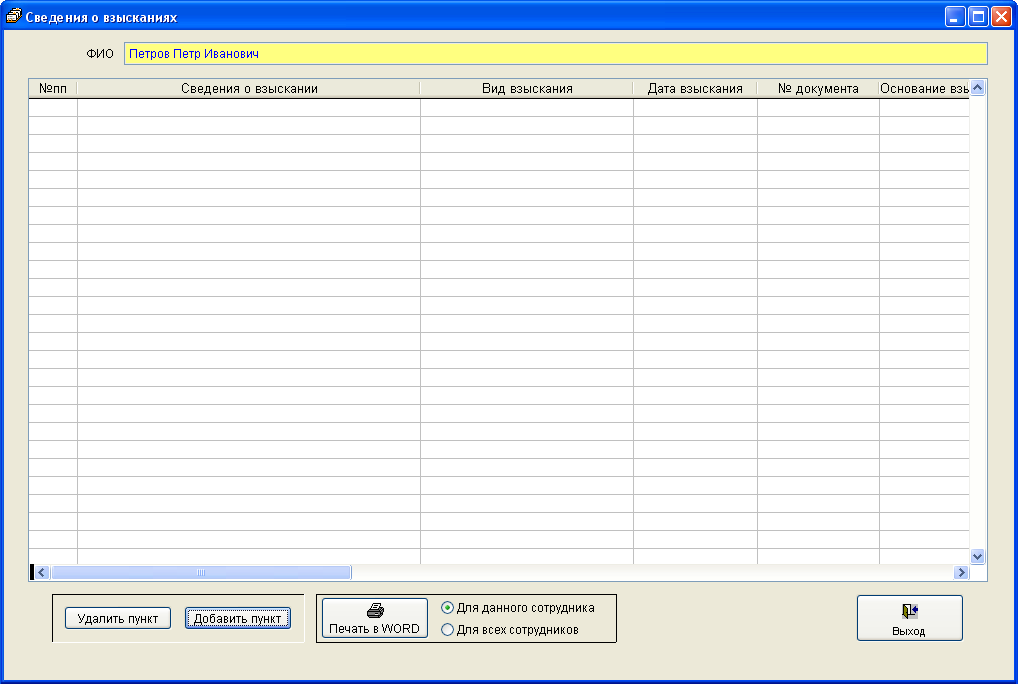The height and width of the screenshot is (684, 1018).
Task: Click the Дата взыскания column header
Action: tap(695, 89)
